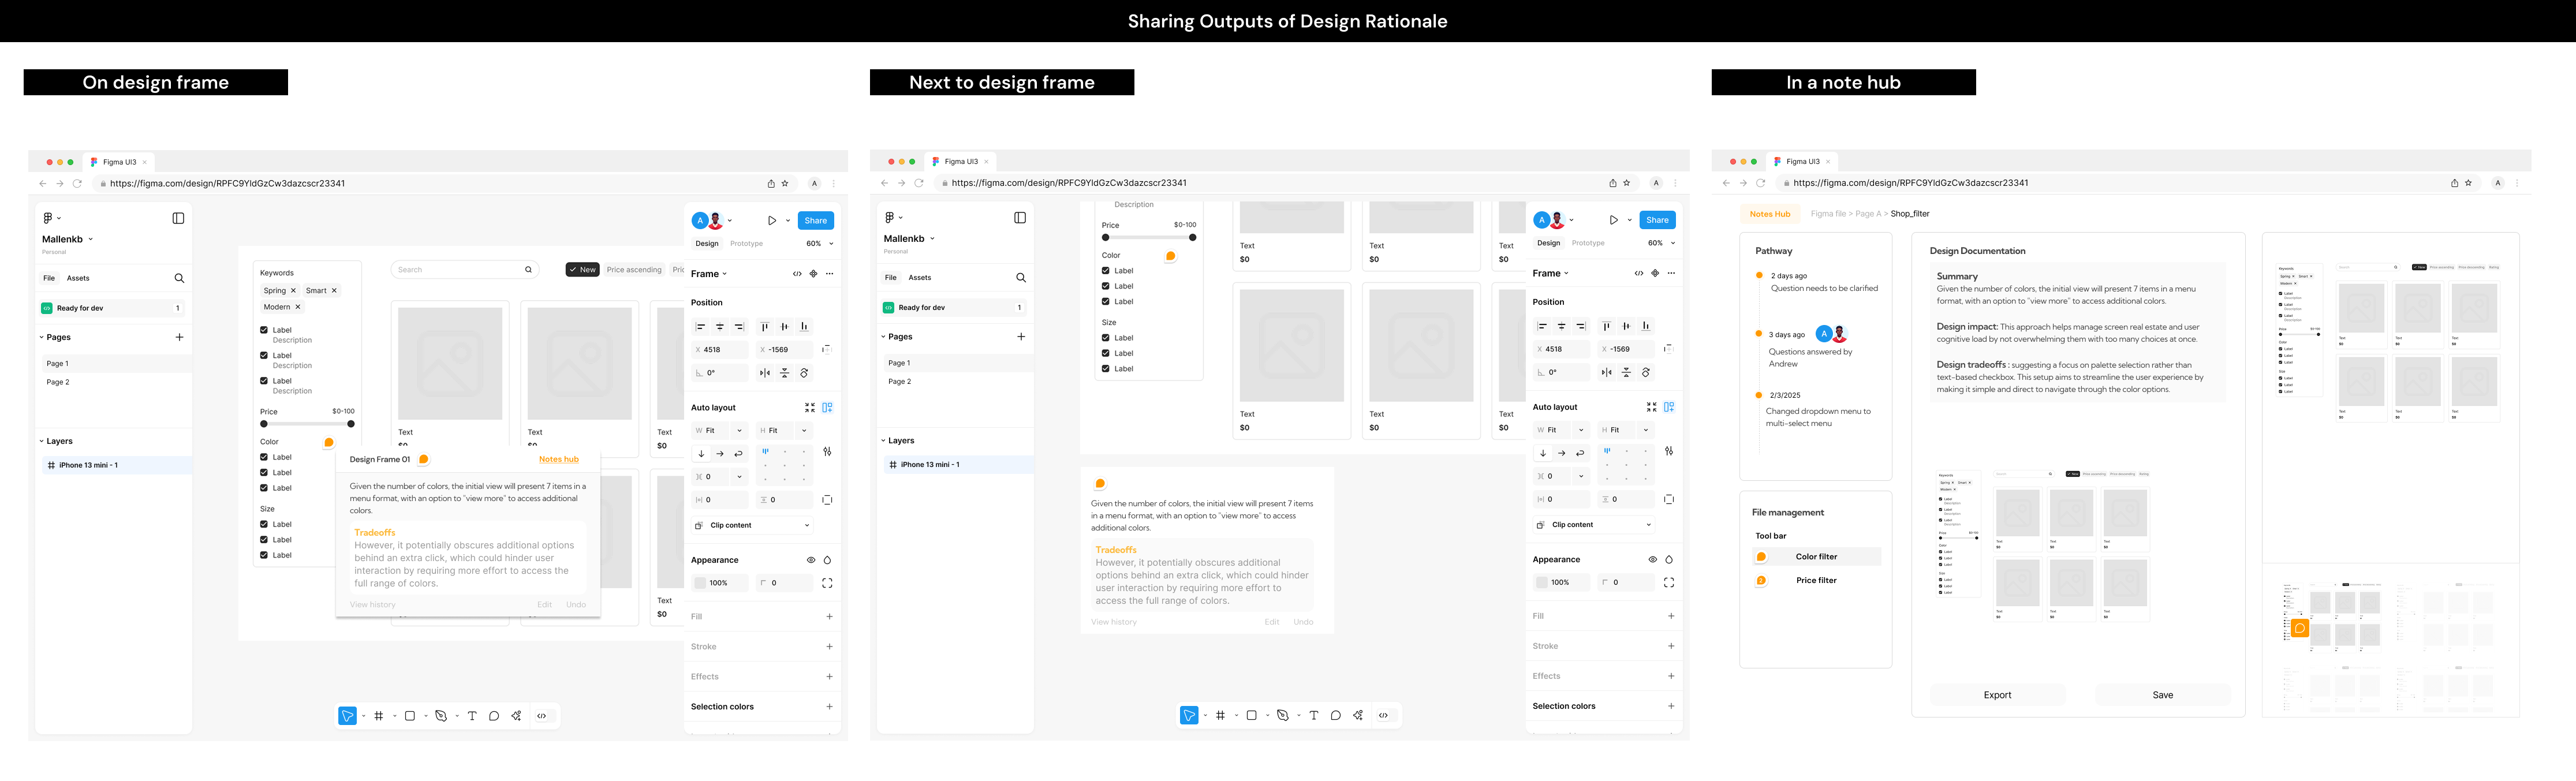This screenshot has width=2576, height=781.
Task: Switch to the Prototype tab in left window
Action: [746, 244]
